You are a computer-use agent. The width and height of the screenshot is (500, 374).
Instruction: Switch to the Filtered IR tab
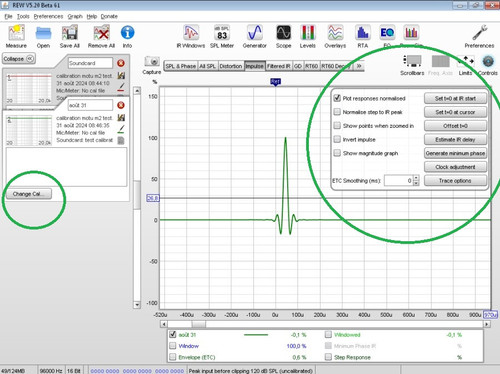[279, 66]
